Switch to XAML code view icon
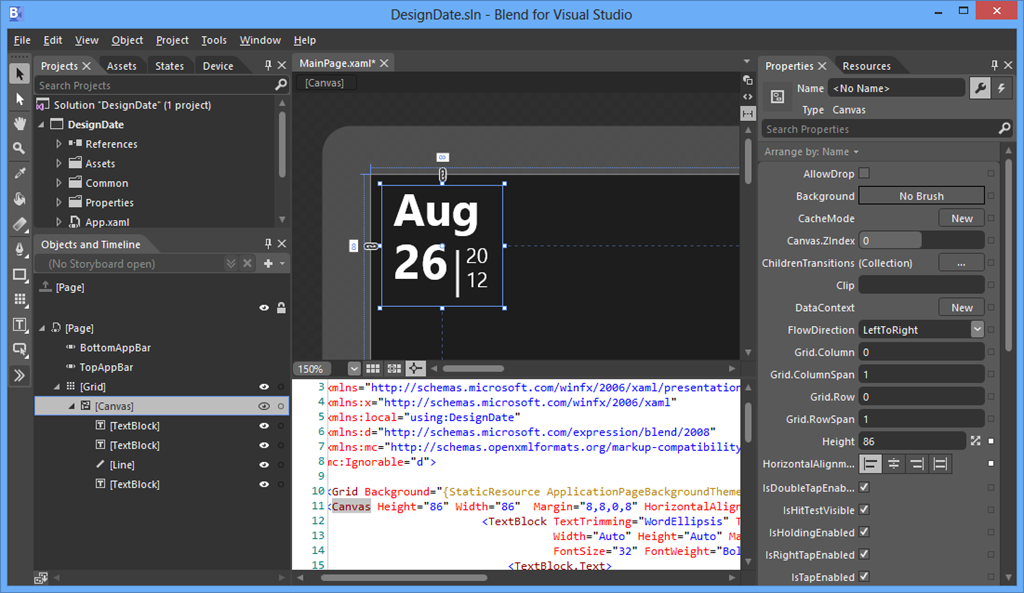This screenshot has height=593, width=1024. coord(748,97)
